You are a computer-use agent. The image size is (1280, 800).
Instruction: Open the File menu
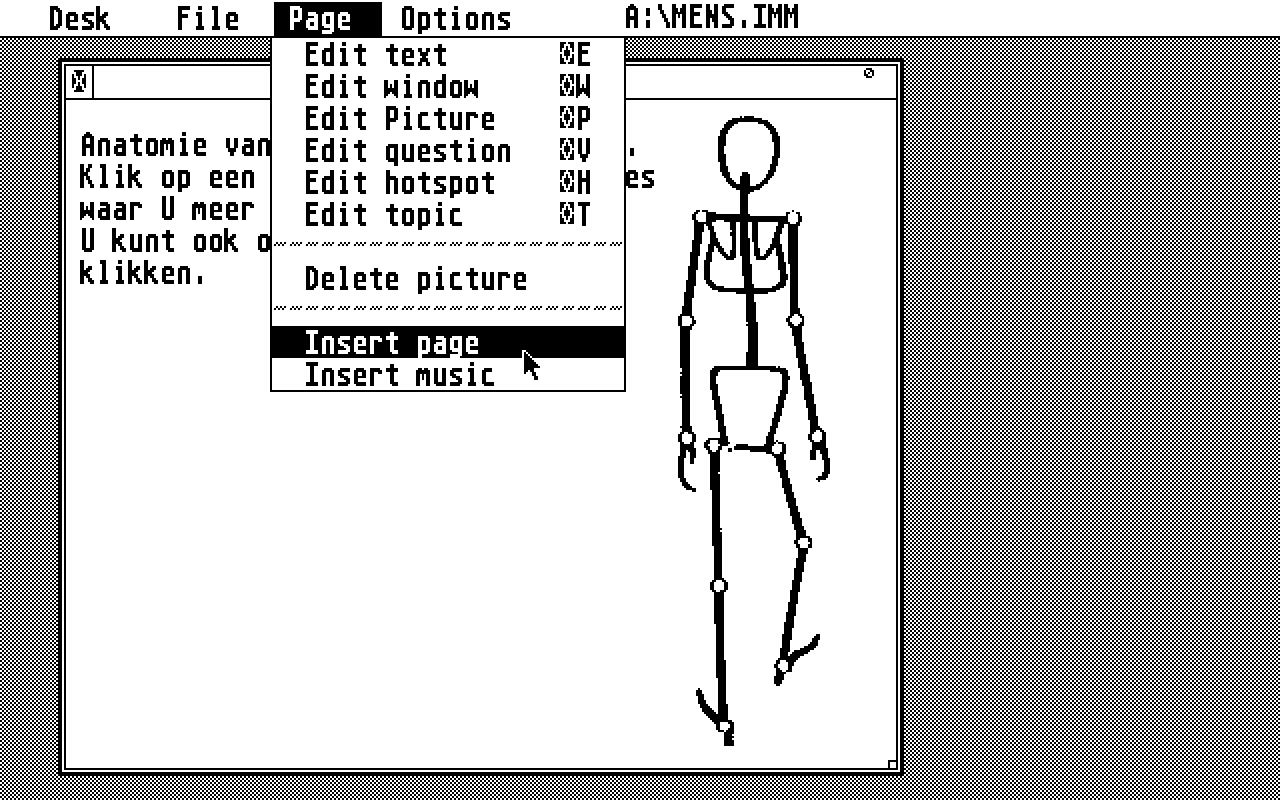click(x=207, y=16)
